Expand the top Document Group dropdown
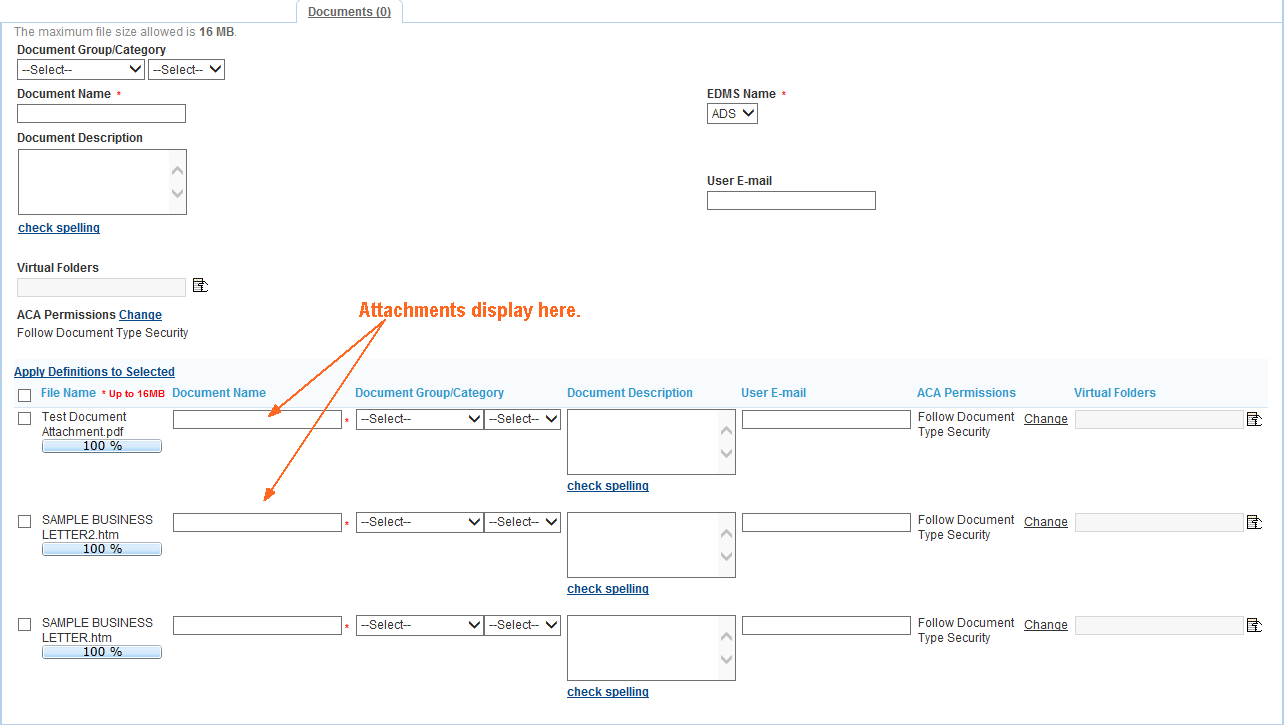This screenshot has height=725, width=1284. [81, 70]
